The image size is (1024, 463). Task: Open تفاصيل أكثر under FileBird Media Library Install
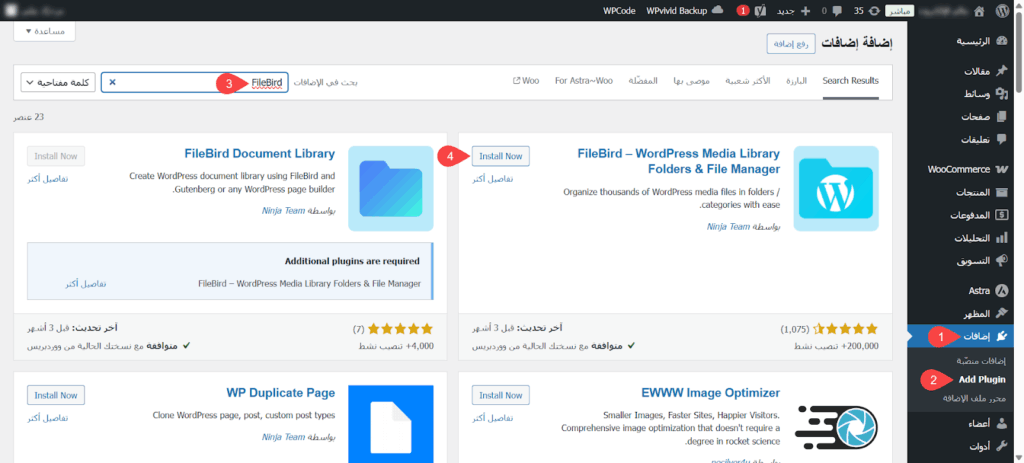click(493, 178)
